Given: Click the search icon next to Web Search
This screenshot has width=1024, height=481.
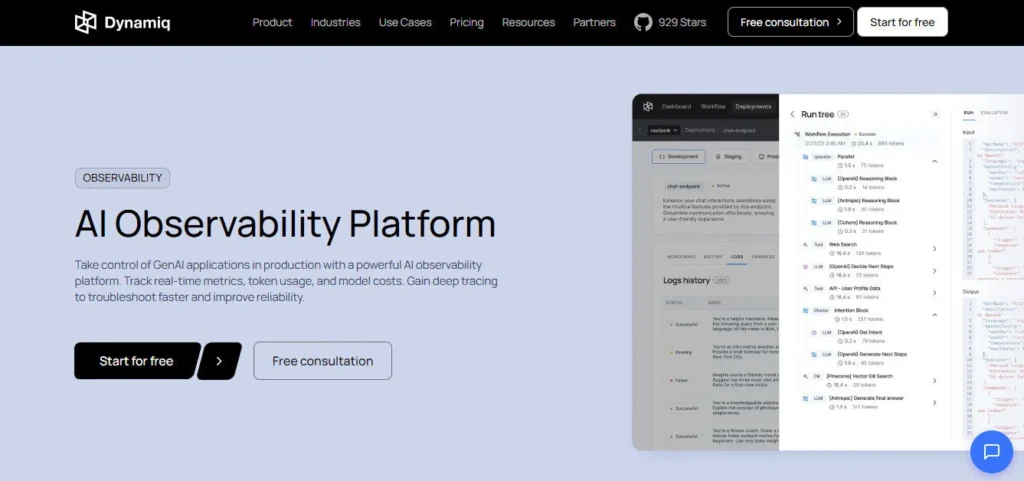Looking at the screenshot, I should tap(805, 245).
